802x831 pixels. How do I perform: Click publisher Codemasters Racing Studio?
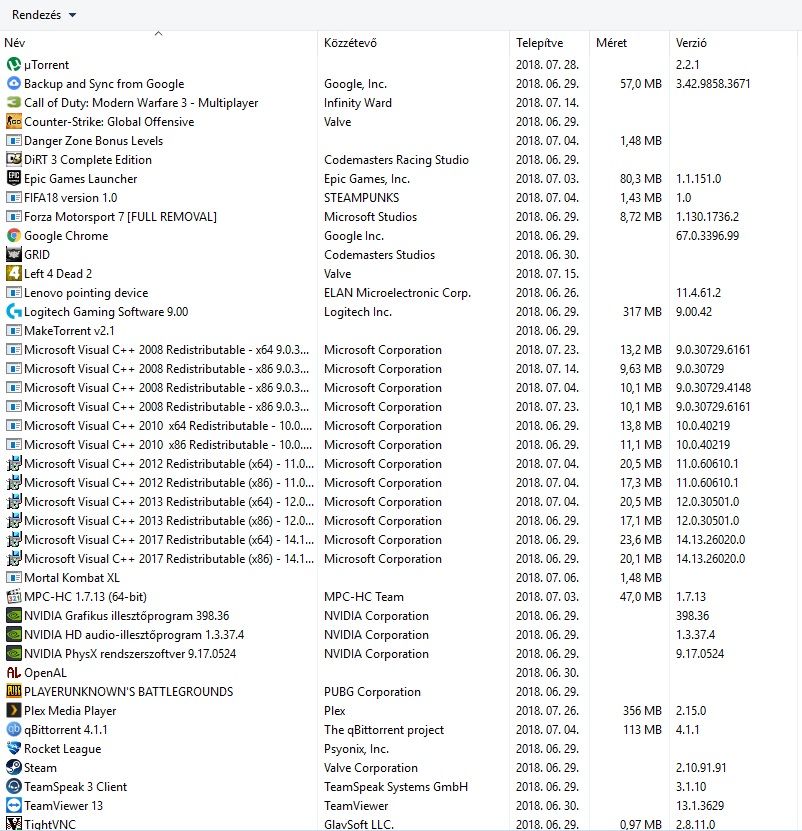396,160
